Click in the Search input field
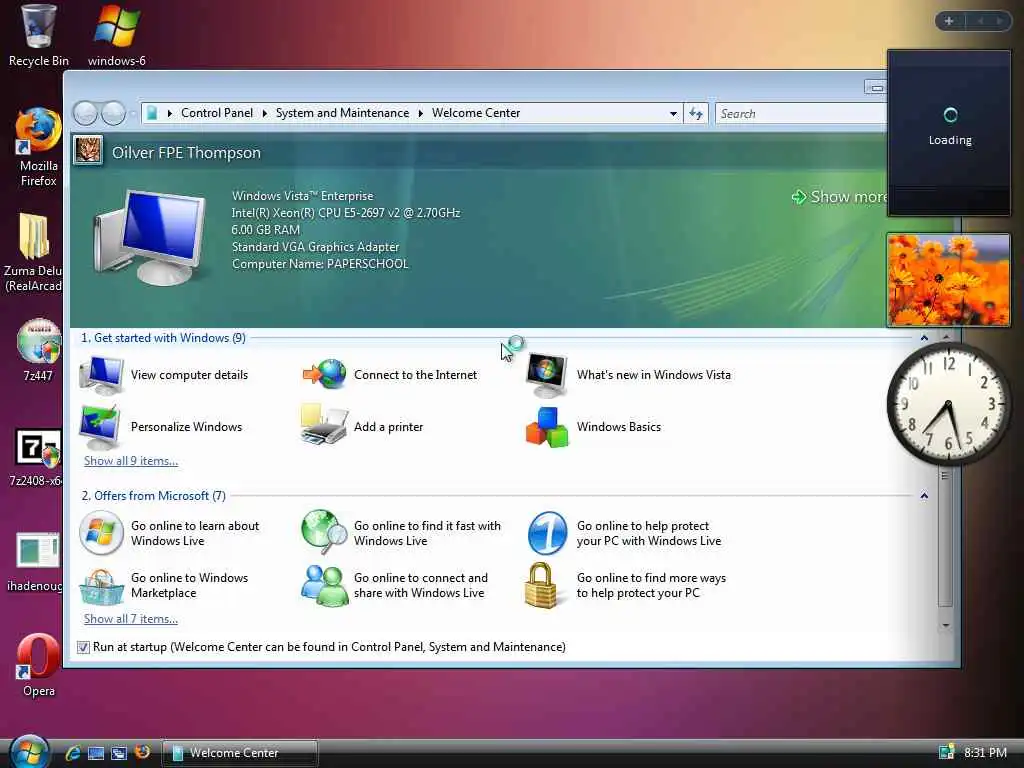The width and height of the screenshot is (1024, 768). click(x=801, y=114)
